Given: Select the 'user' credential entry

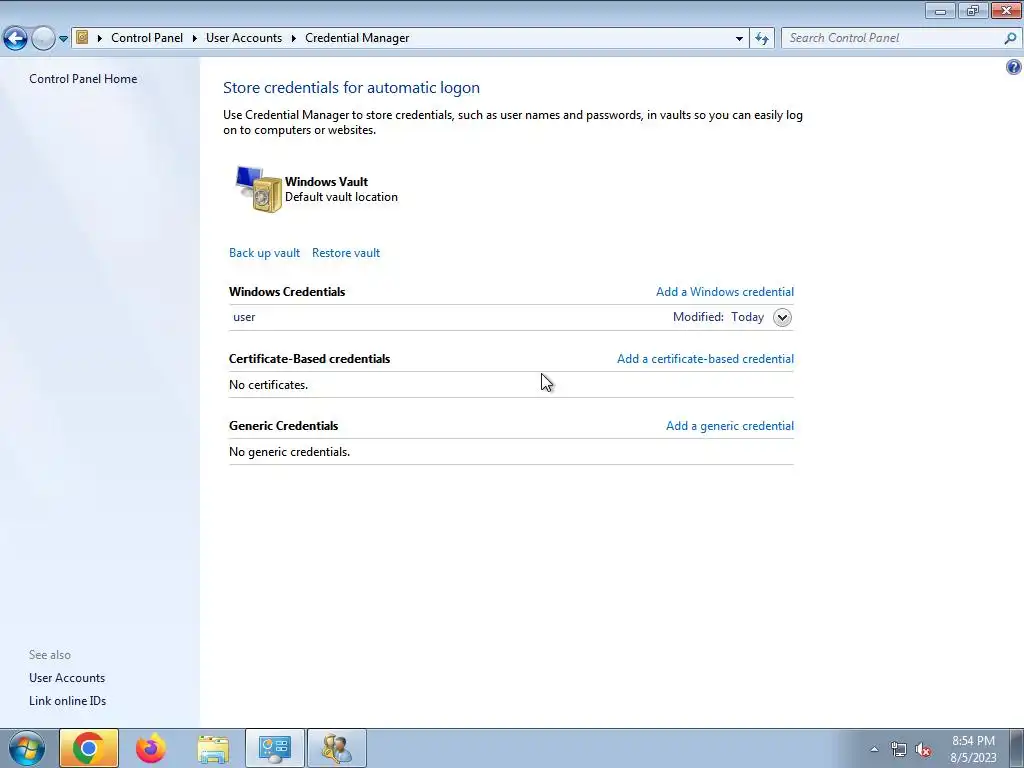Looking at the screenshot, I should pyautogui.click(x=511, y=317).
